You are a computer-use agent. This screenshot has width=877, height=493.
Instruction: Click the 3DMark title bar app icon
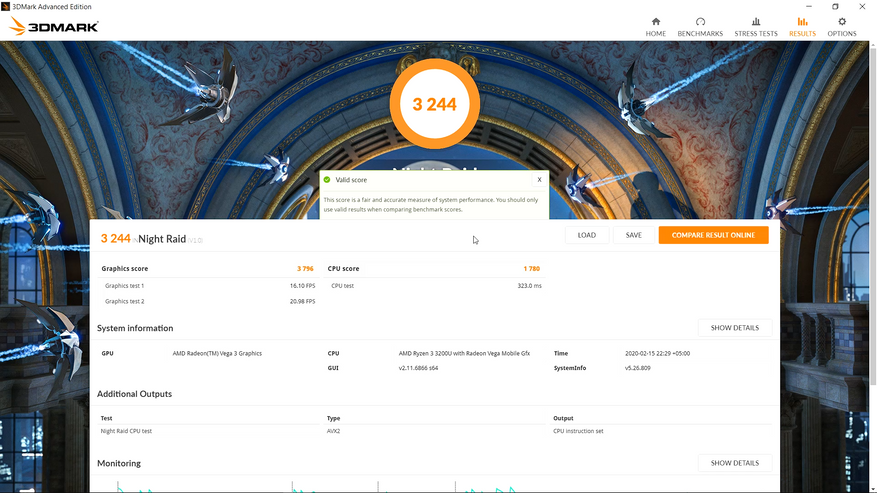tap(6, 6)
